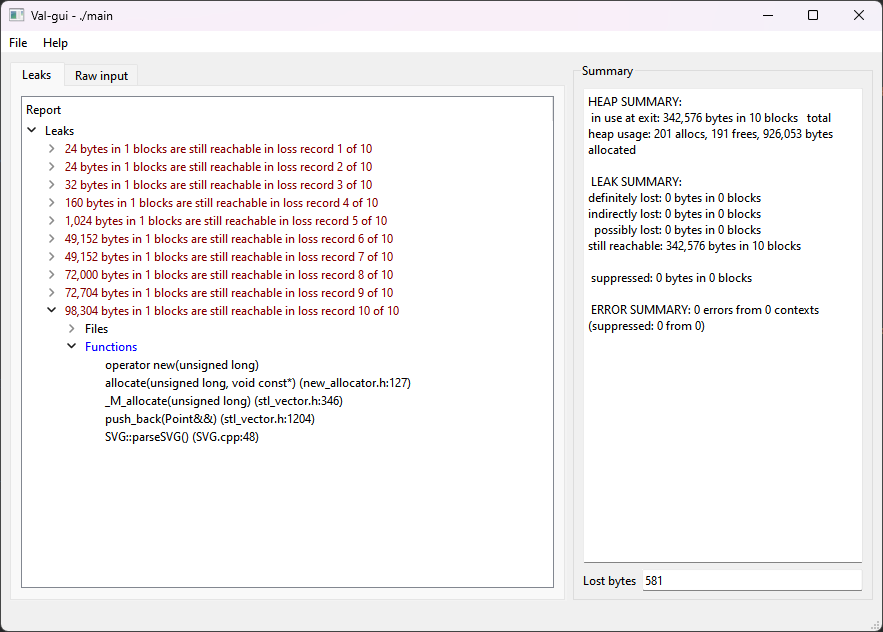Open the Help menu
Screen dimensions: 883x632
[55, 43]
